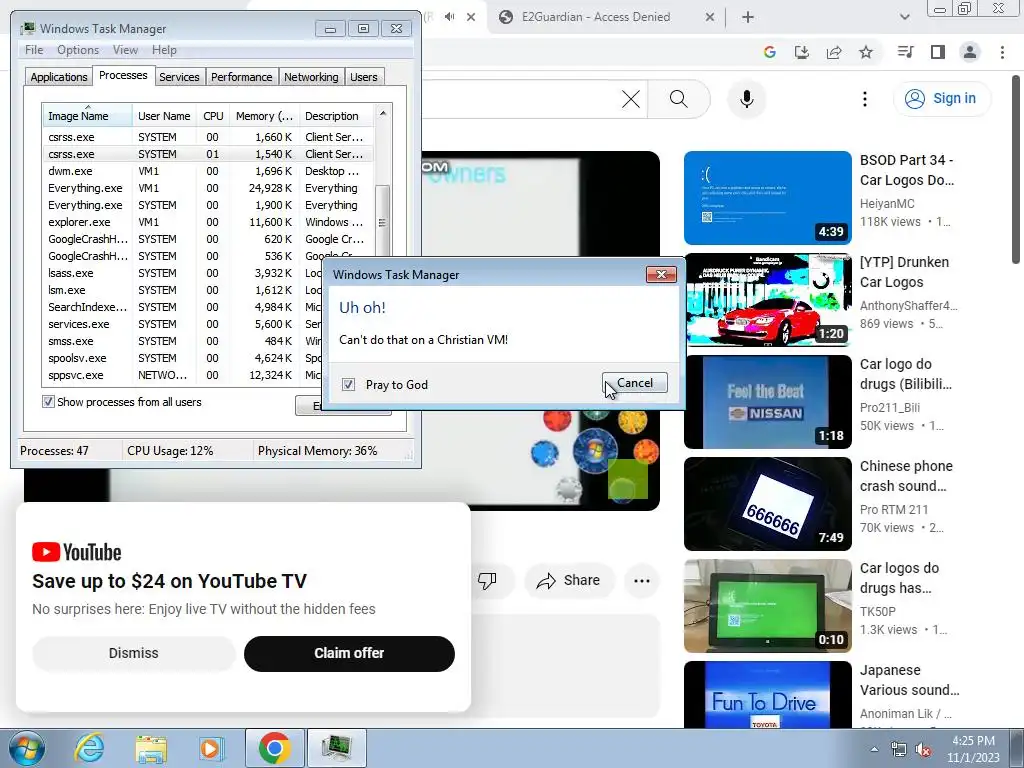Click Cancel in the Uh oh dialog
1024x768 pixels.
click(x=635, y=383)
